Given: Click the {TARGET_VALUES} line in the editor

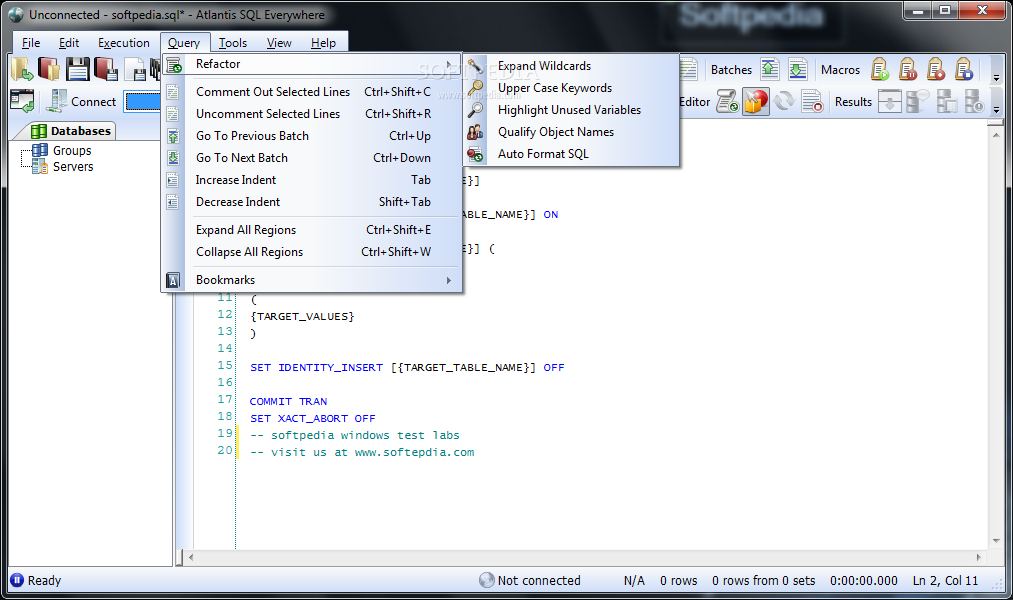Looking at the screenshot, I should [x=302, y=316].
